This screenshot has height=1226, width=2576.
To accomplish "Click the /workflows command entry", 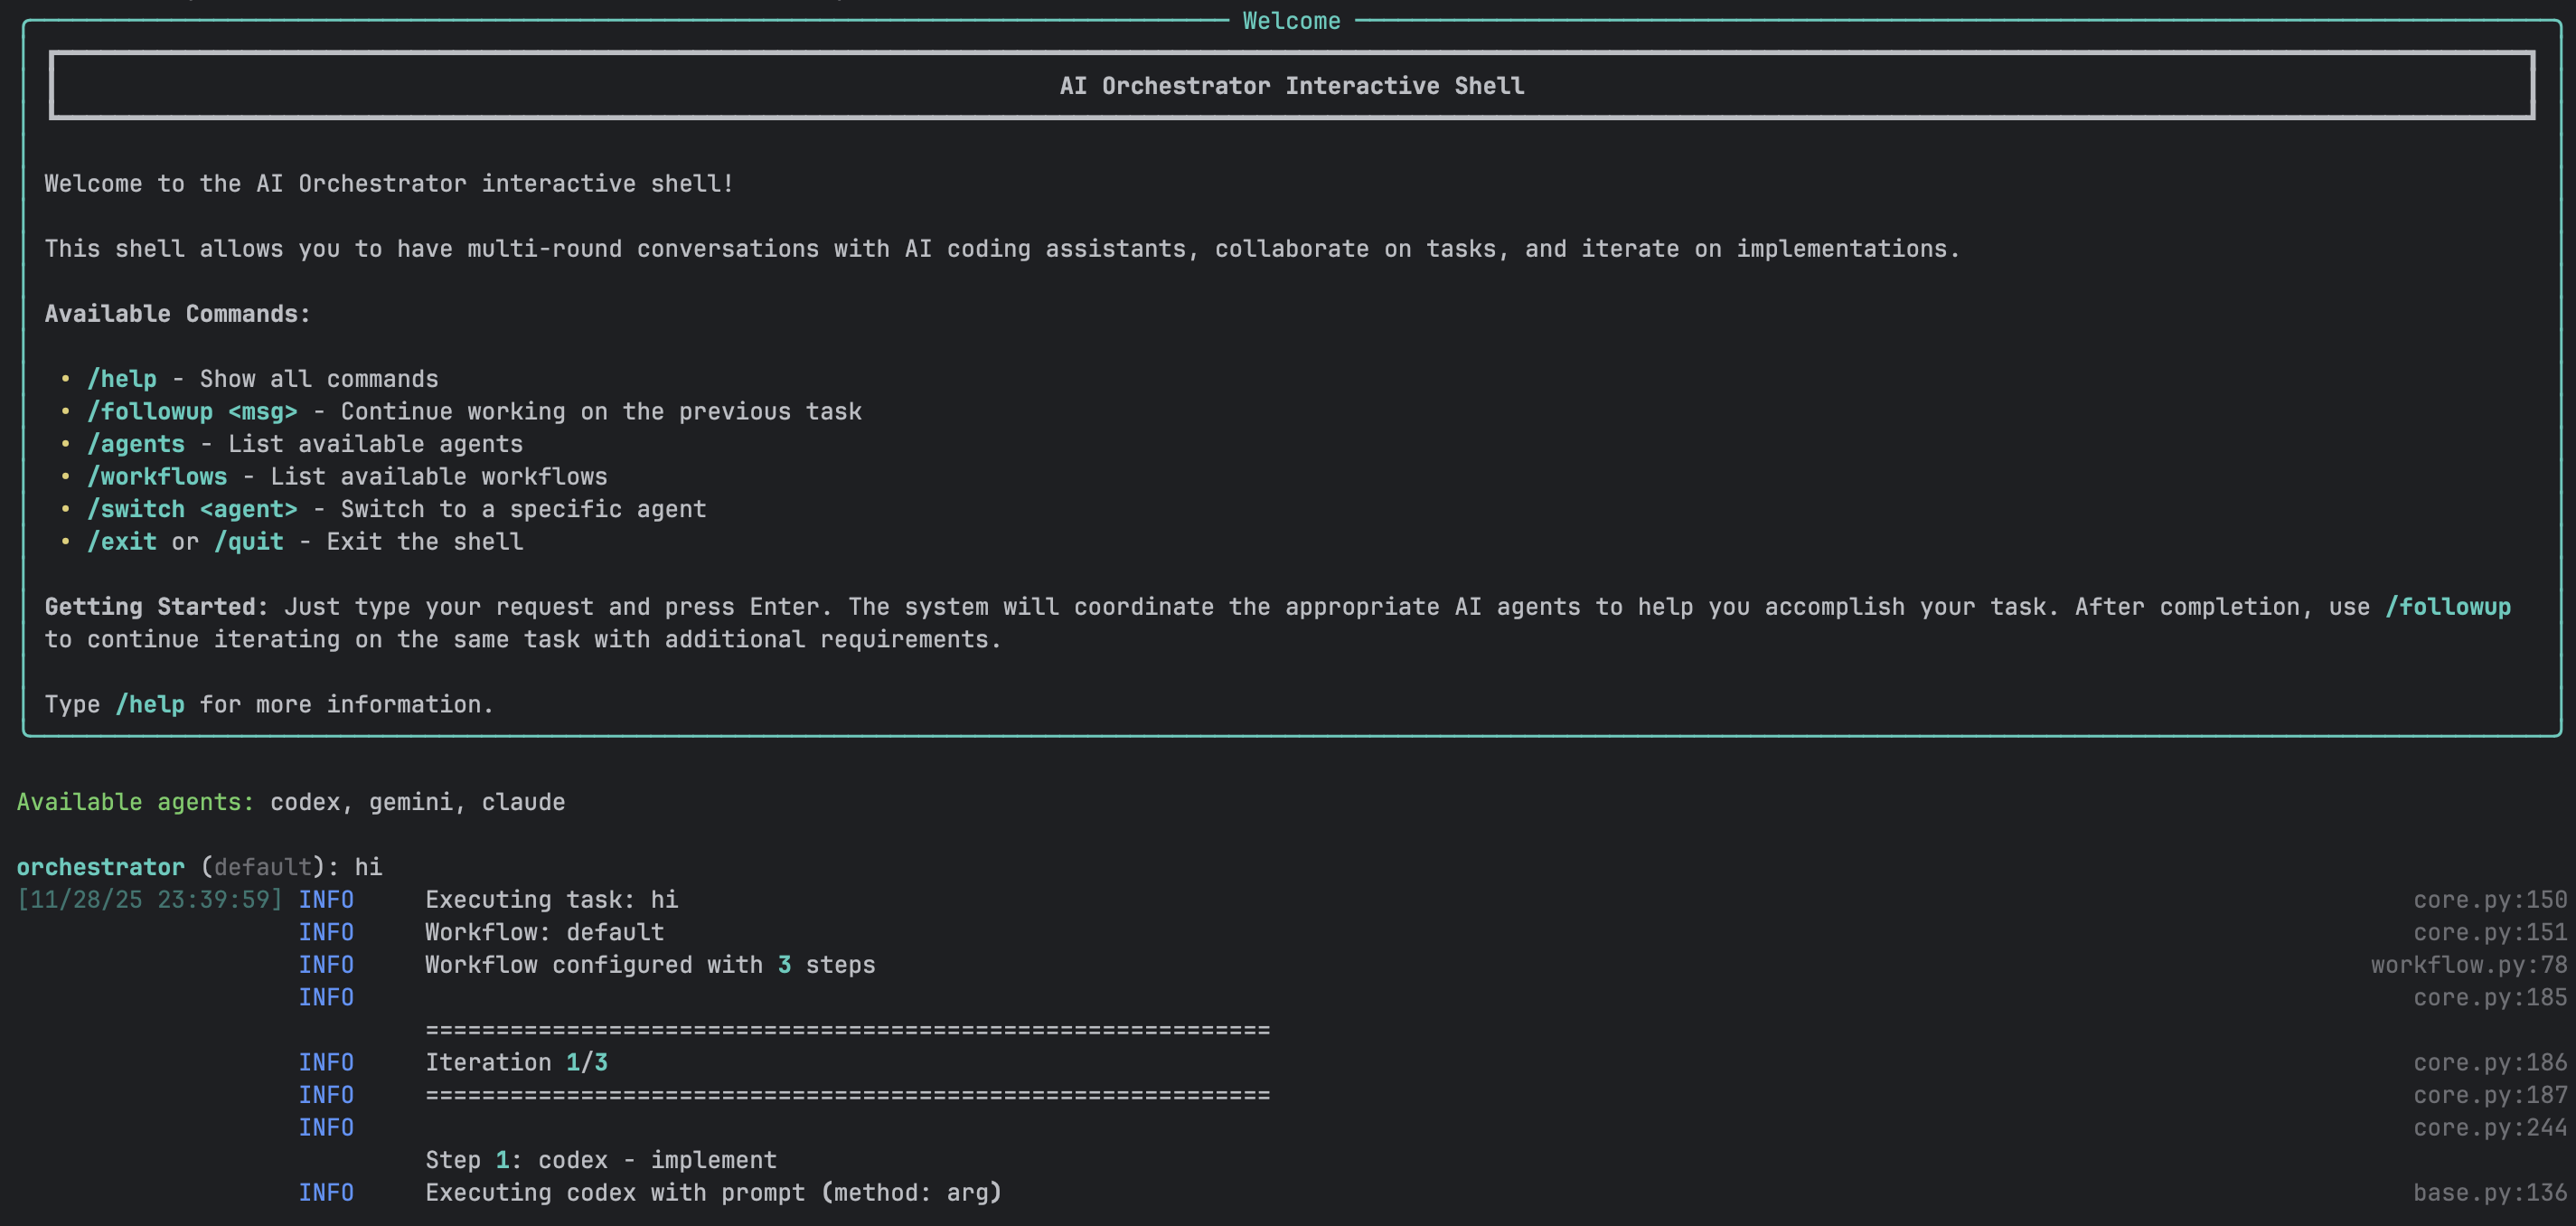I will (156, 476).
